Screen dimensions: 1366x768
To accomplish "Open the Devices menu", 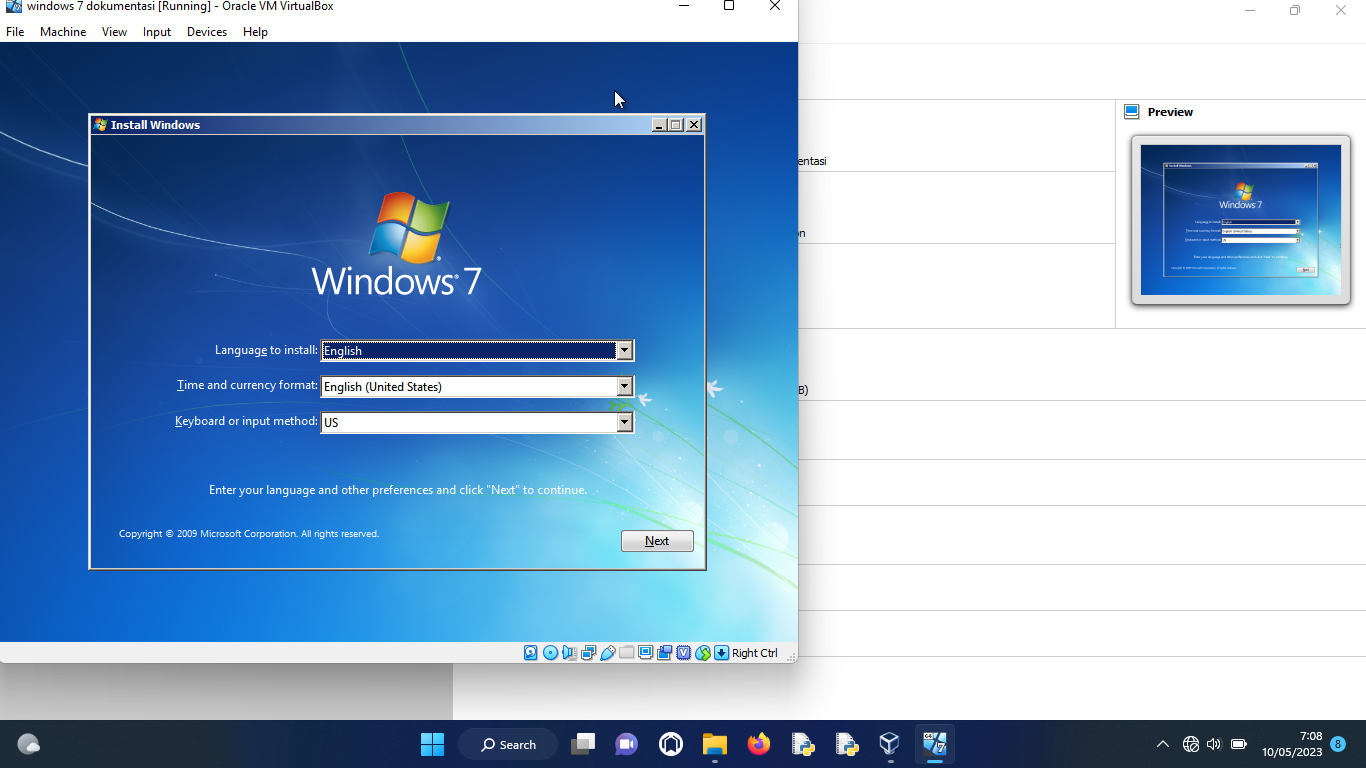I will point(207,32).
